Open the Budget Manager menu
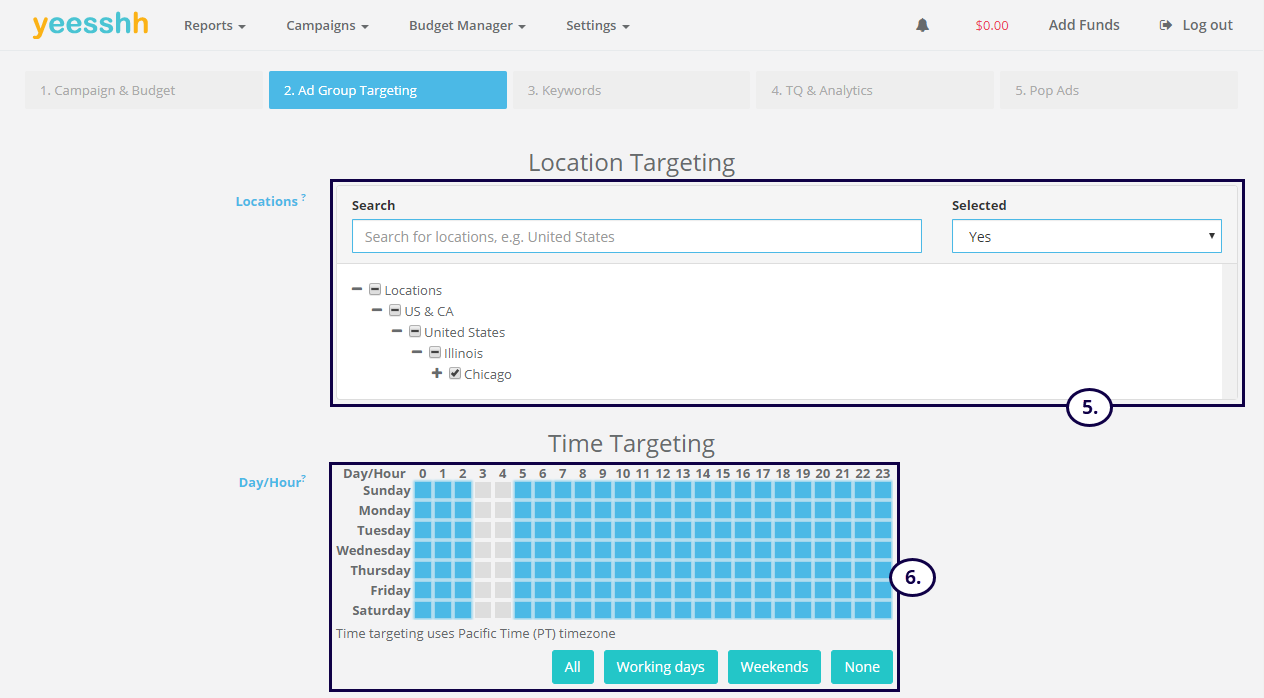Viewport: 1264px width, 698px height. coord(466,26)
